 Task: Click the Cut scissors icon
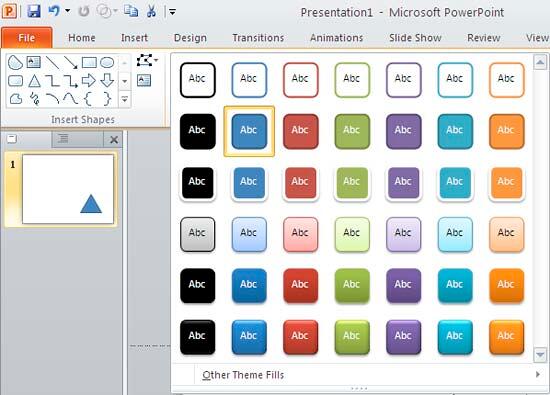tap(151, 11)
